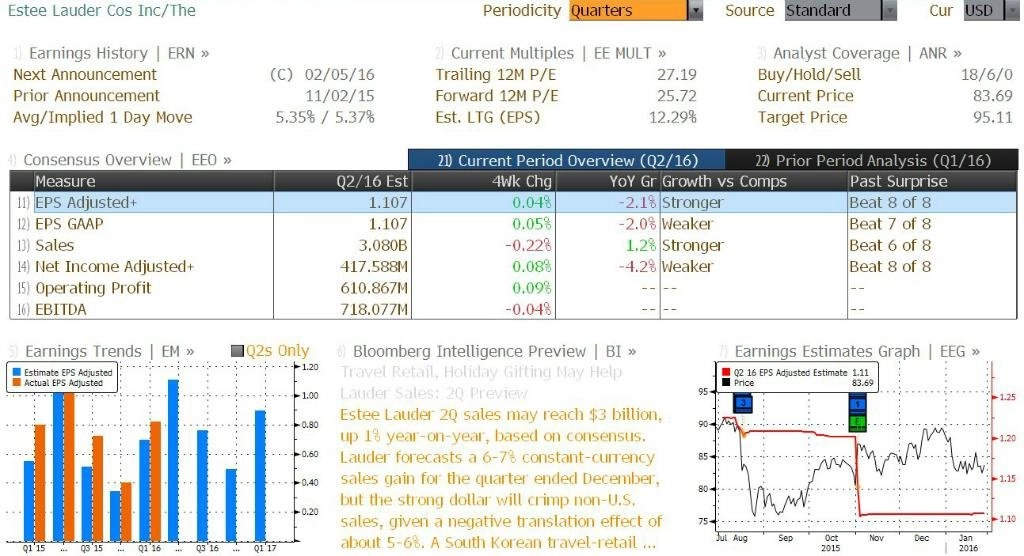This screenshot has height=556, width=1024.
Task: Open the Periodicity dropdown arrow
Action: point(696,10)
